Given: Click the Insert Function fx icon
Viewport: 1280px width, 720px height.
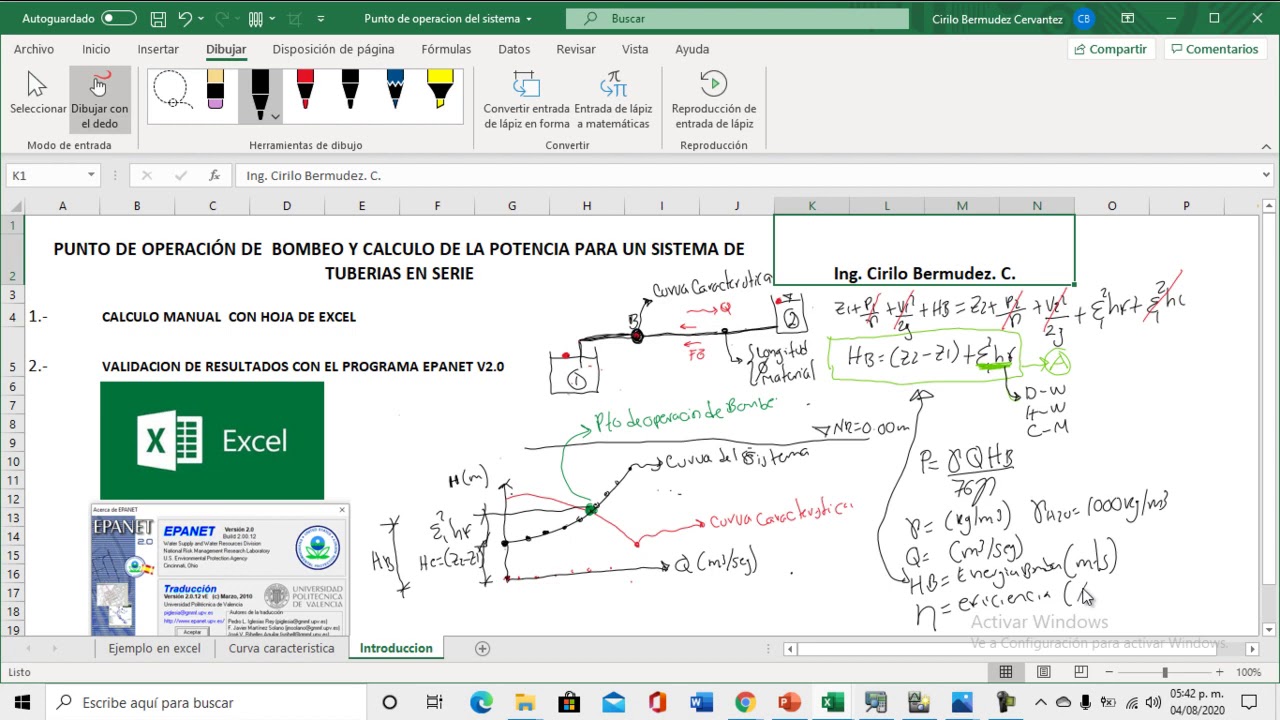Looking at the screenshot, I should pyautogui.click(x=214, y=175).
